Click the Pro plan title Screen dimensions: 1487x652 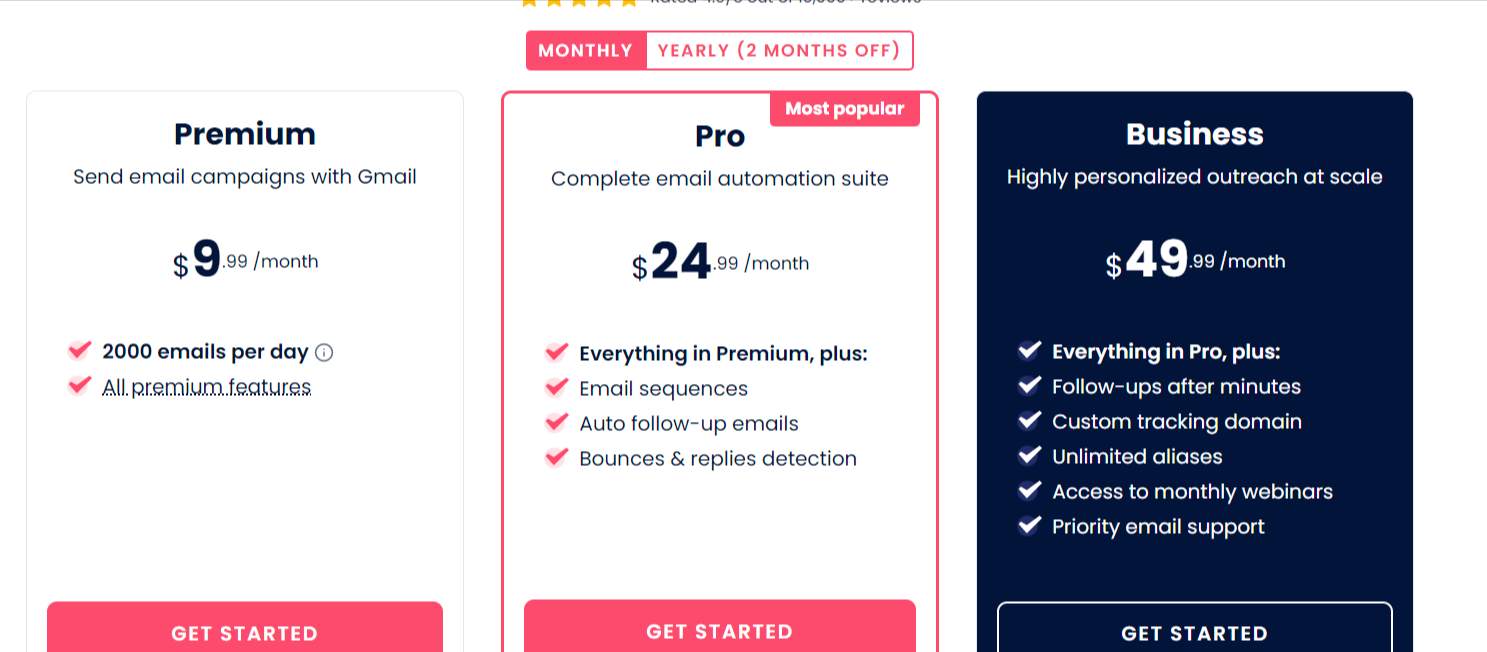tap(720, 136)
